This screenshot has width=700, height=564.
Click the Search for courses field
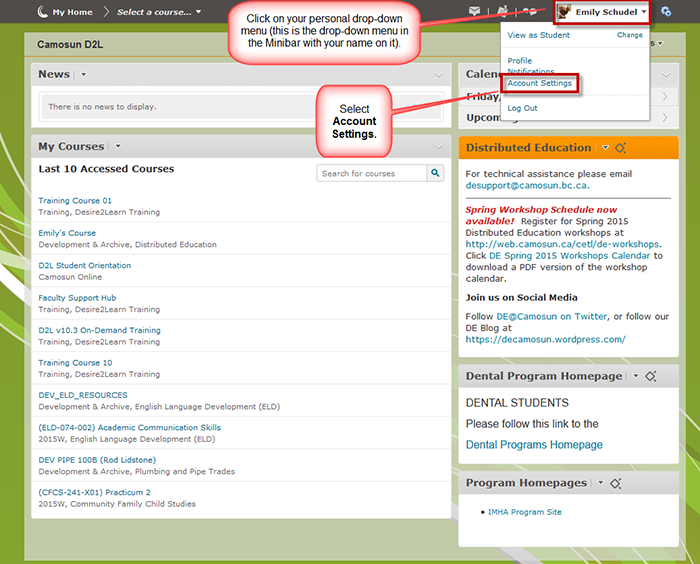[x=372, y=173]
